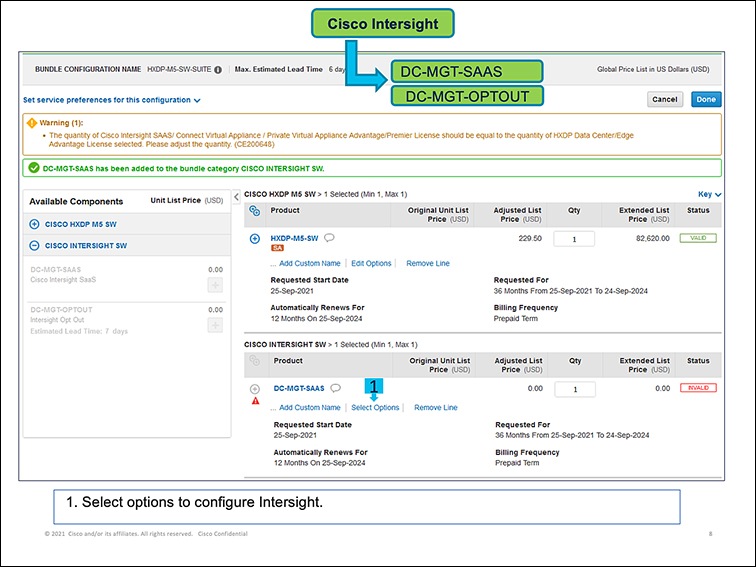Collapse the Available Components panel arrow

236,197
